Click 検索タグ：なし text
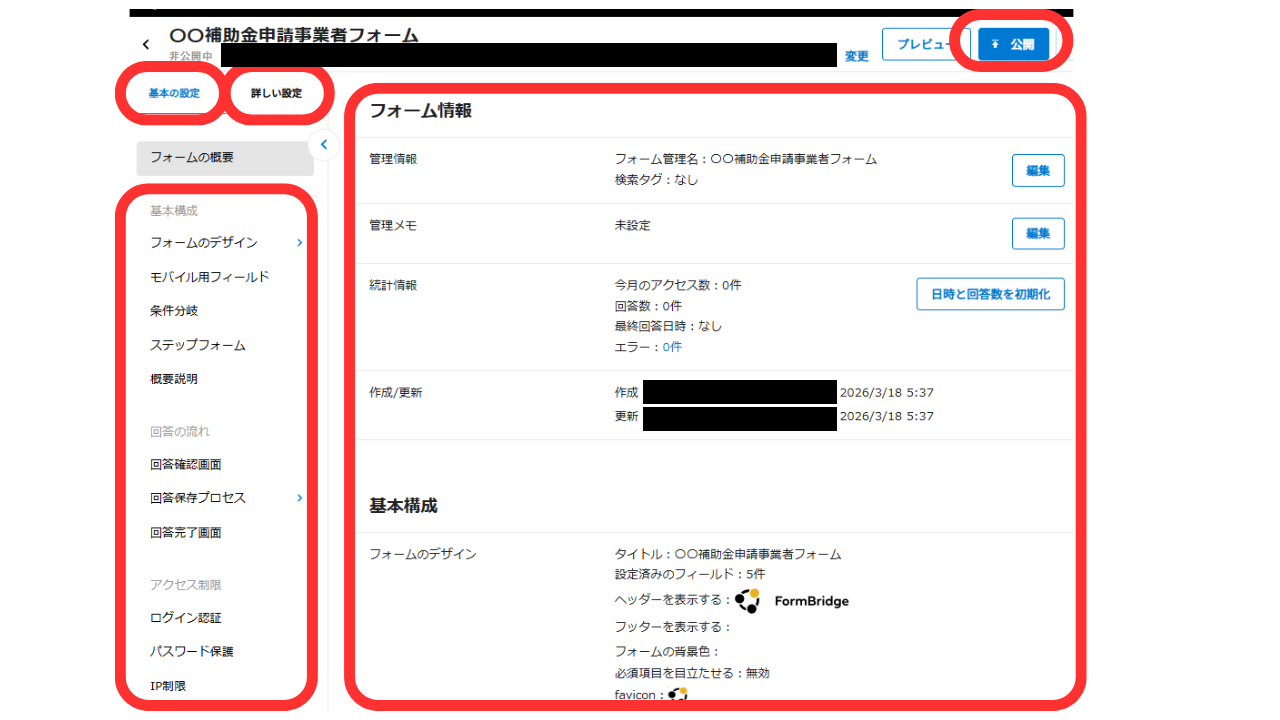 657,180
